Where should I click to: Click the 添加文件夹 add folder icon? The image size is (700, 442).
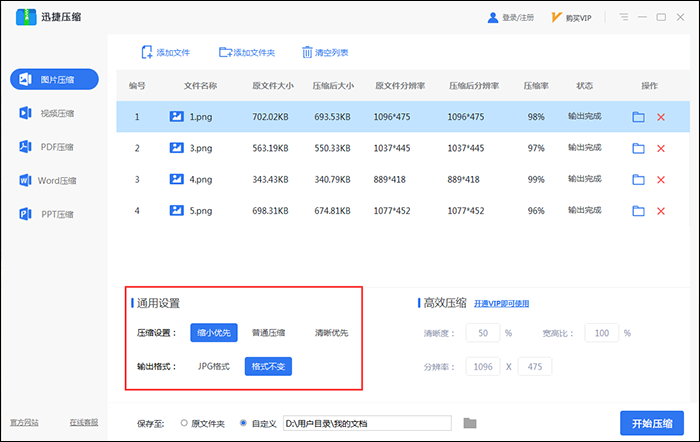tap(225, 52)
